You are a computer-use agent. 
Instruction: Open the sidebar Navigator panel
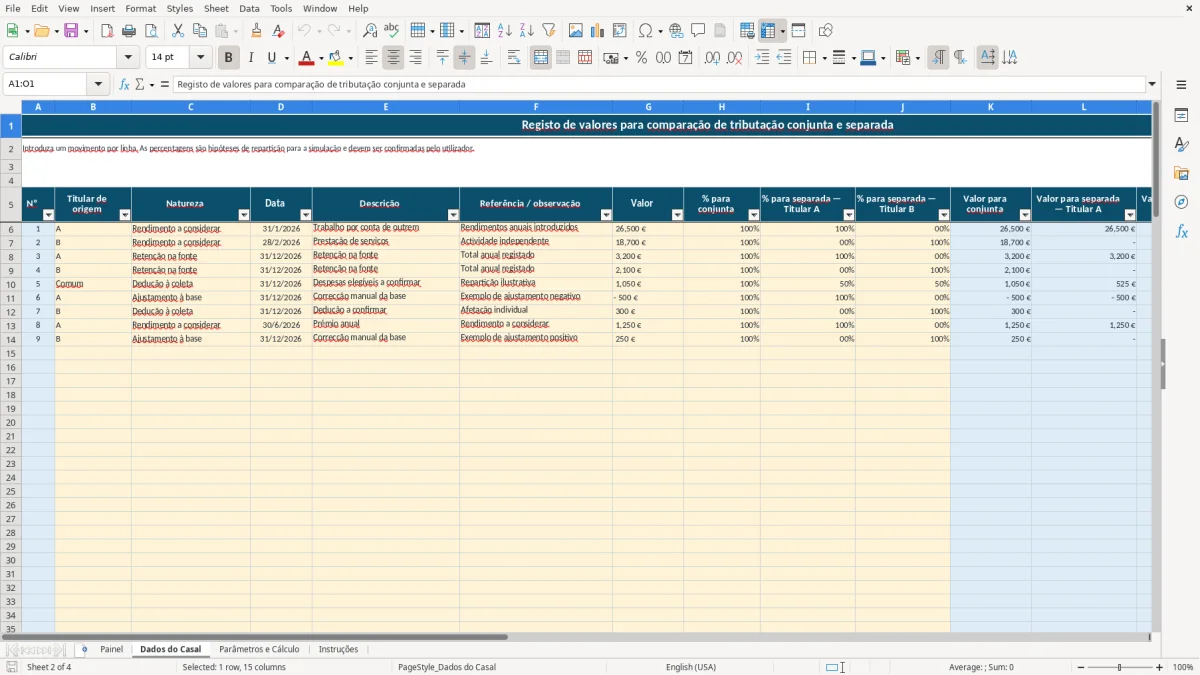[x=1181, y=202]
